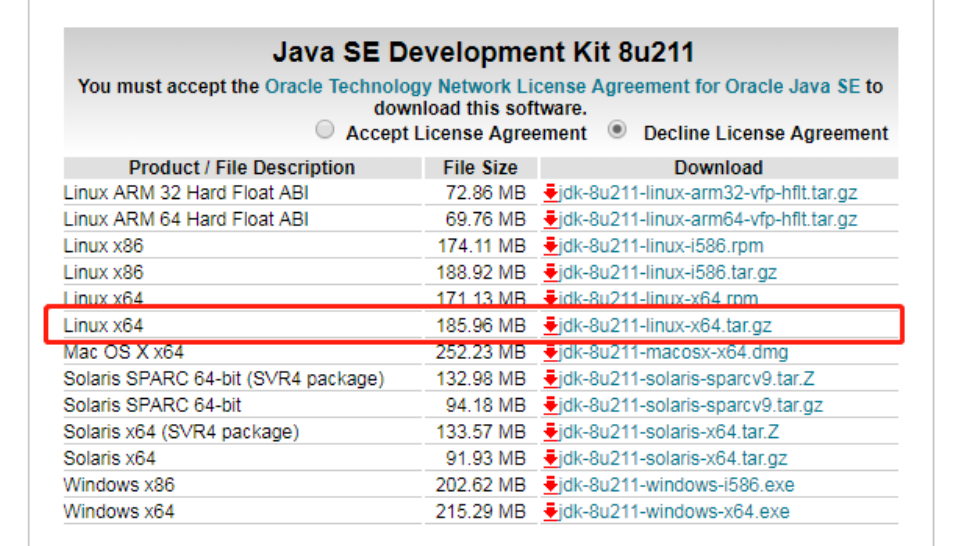Click the File Size column header
The height and width of the screenshot is (546, 960).
click(481, 168)
